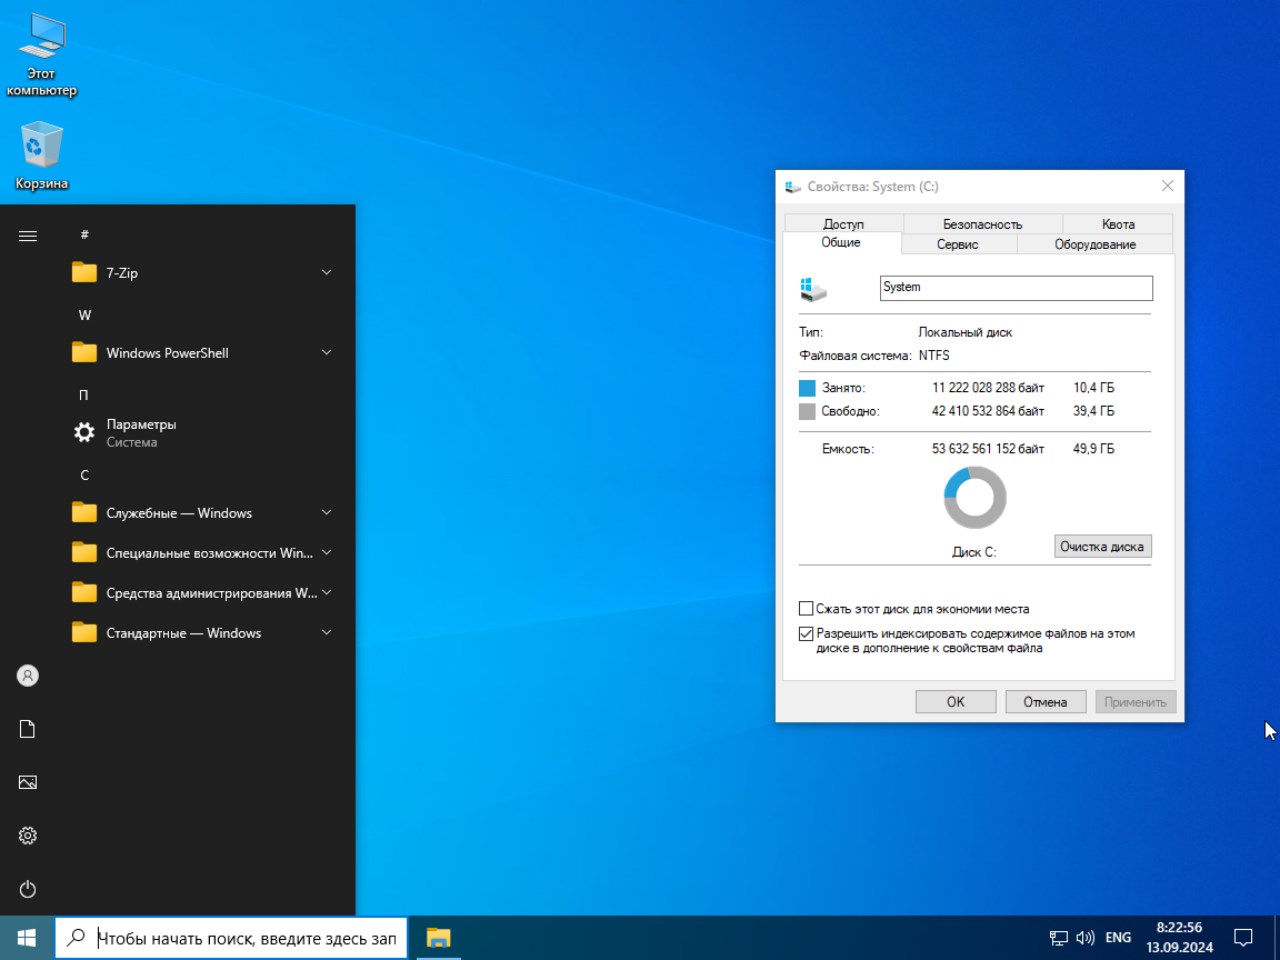
Task: Uncheck 'Разрешить индексировать содержимое' checkbox
Action: tap(806, 634)
